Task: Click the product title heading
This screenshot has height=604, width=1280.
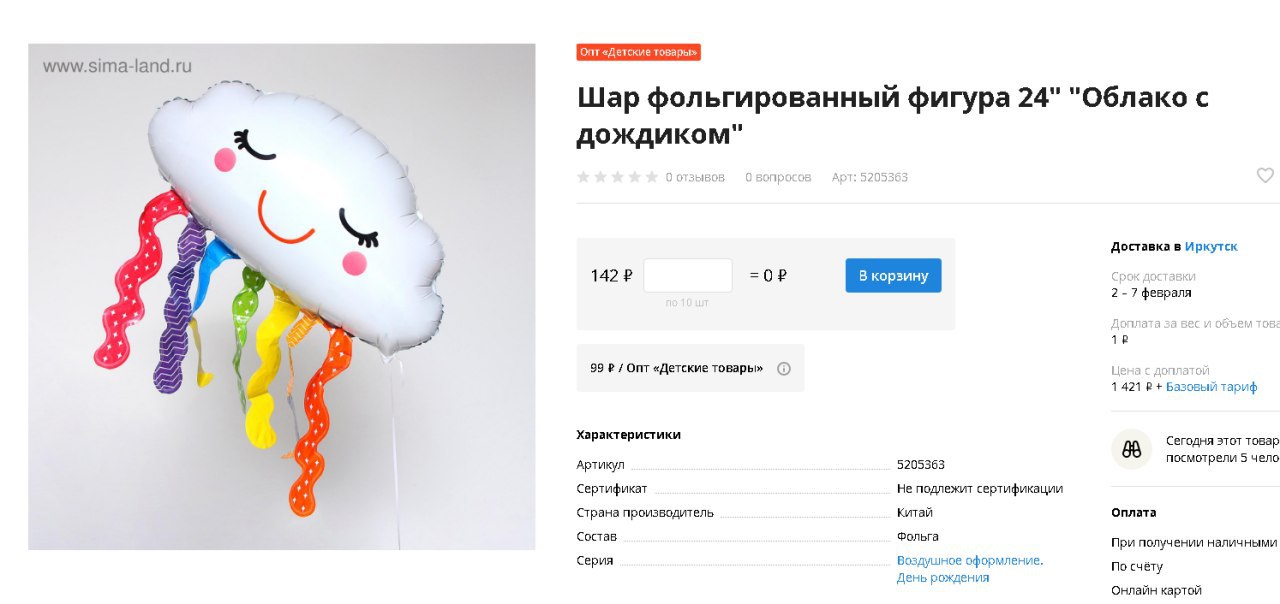Action: pos(893,114)
